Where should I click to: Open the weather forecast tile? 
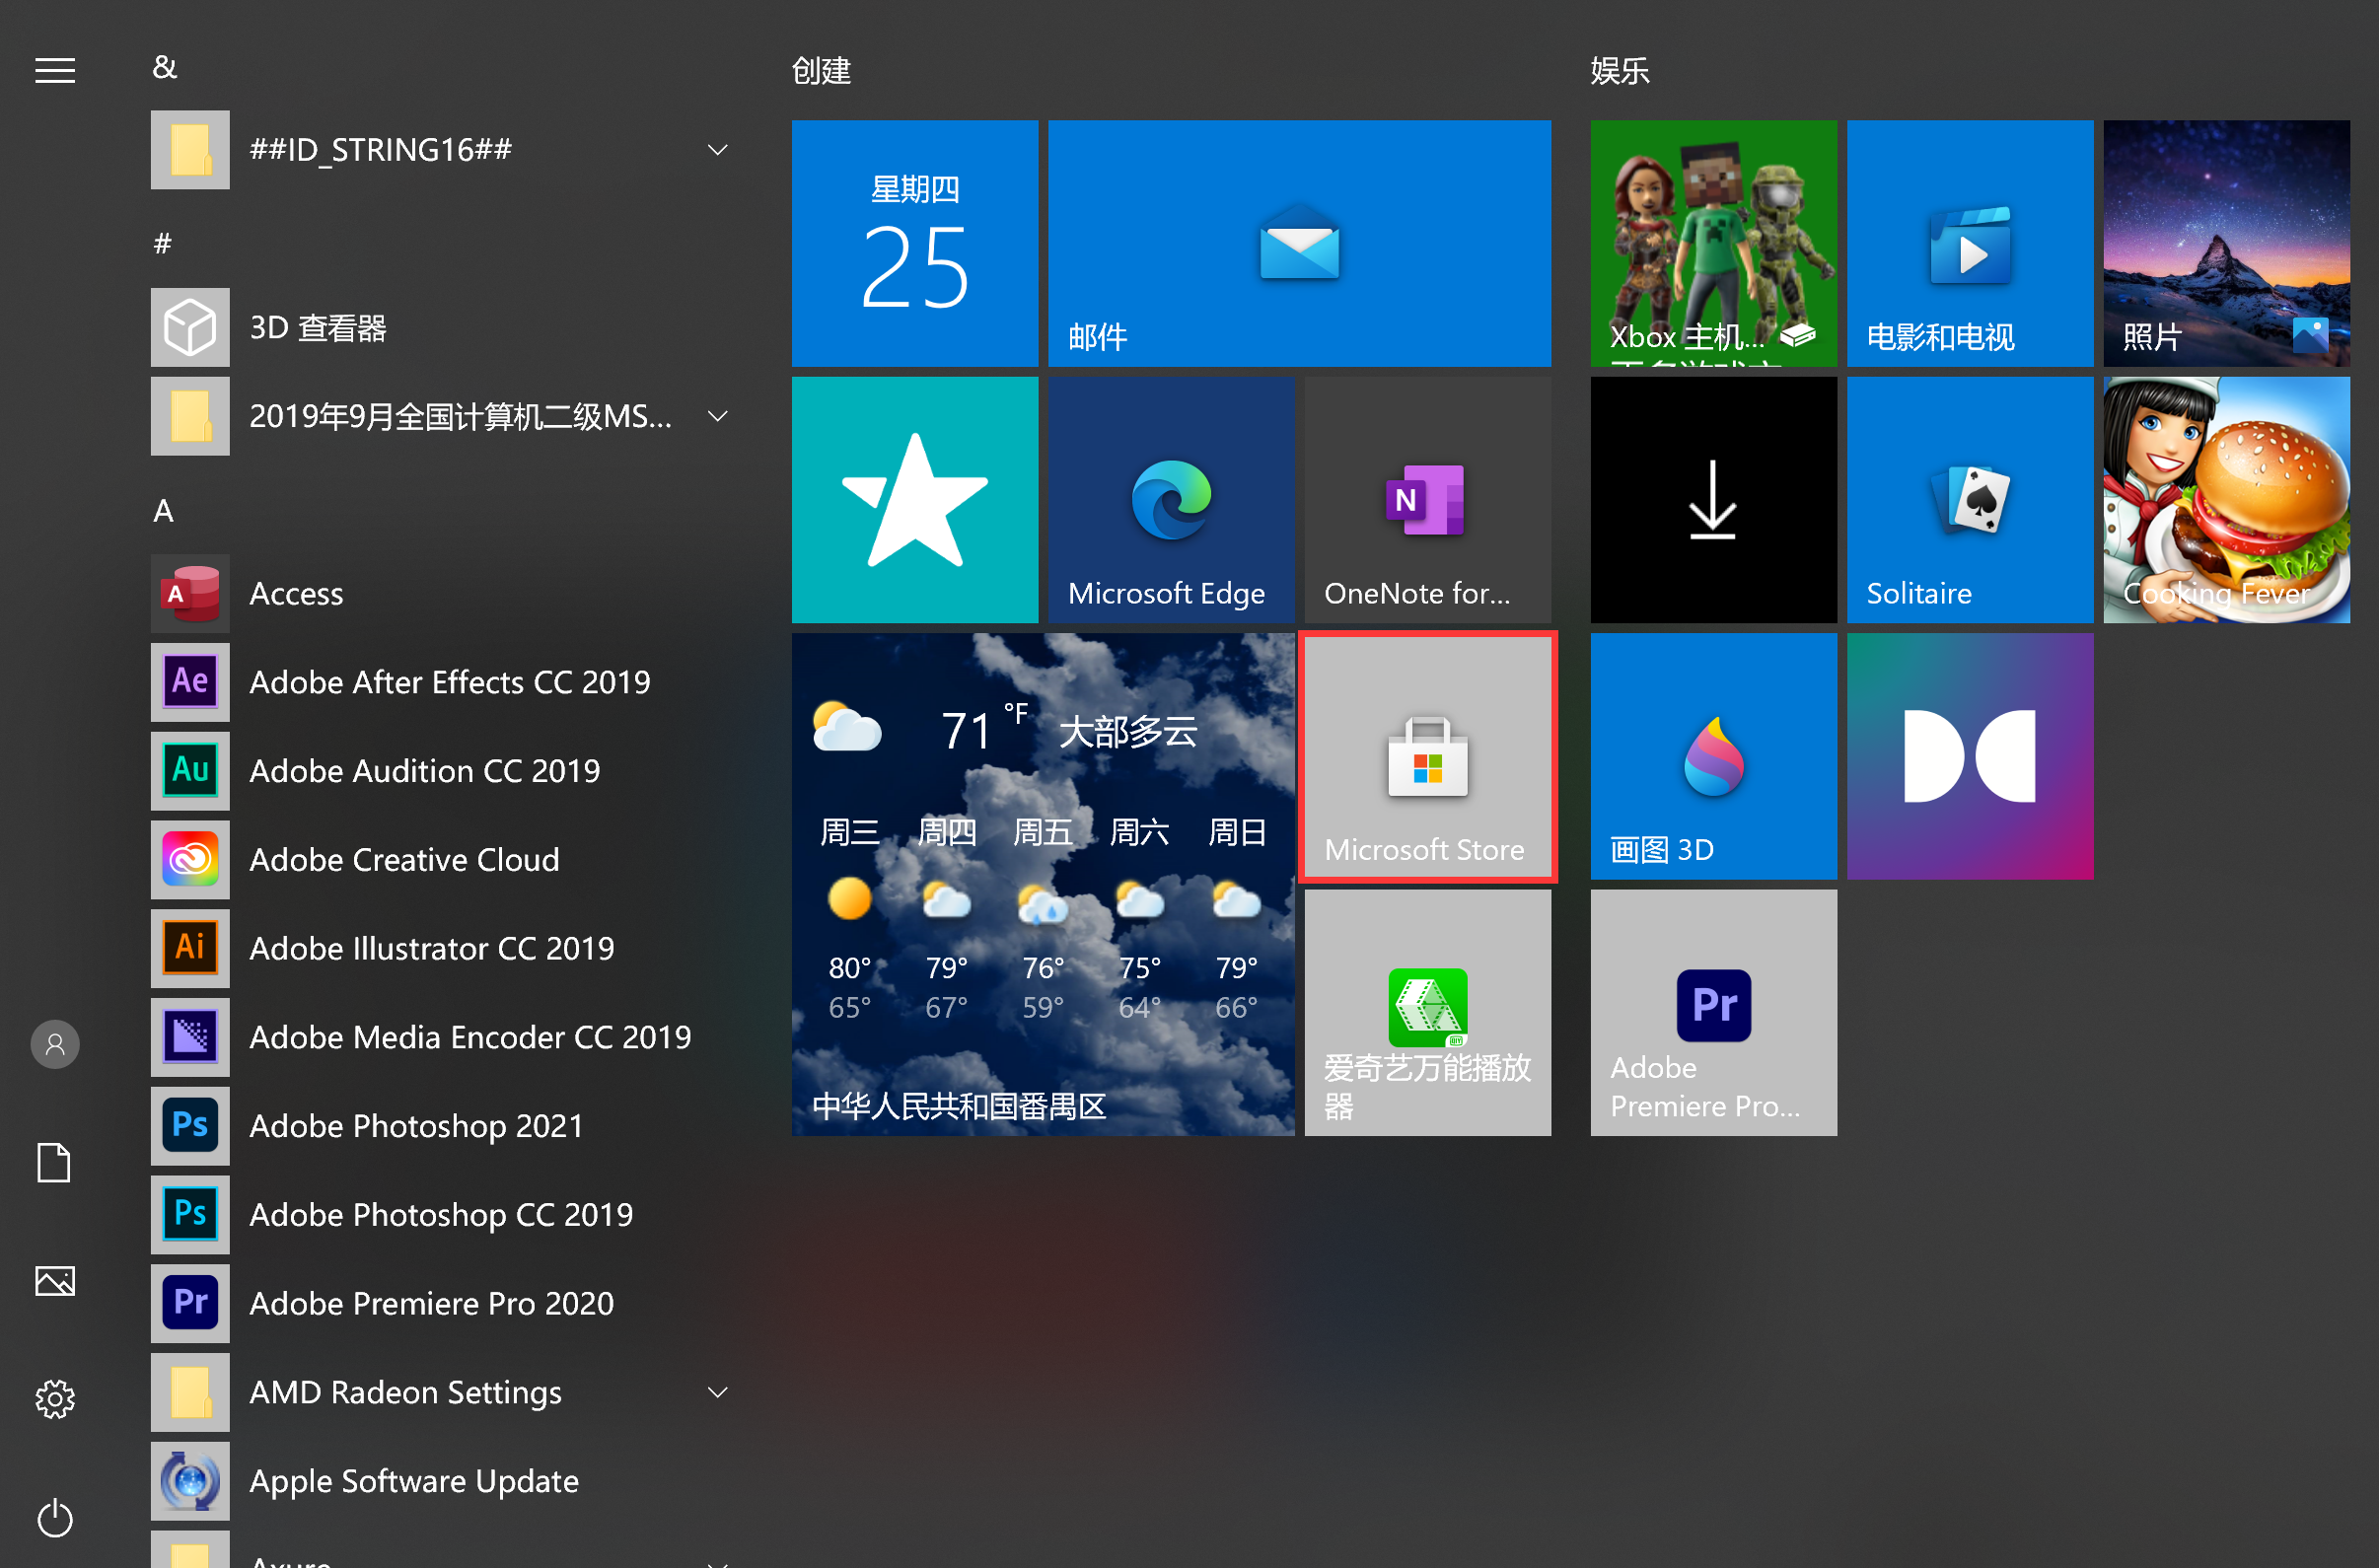coord(1042,884)
